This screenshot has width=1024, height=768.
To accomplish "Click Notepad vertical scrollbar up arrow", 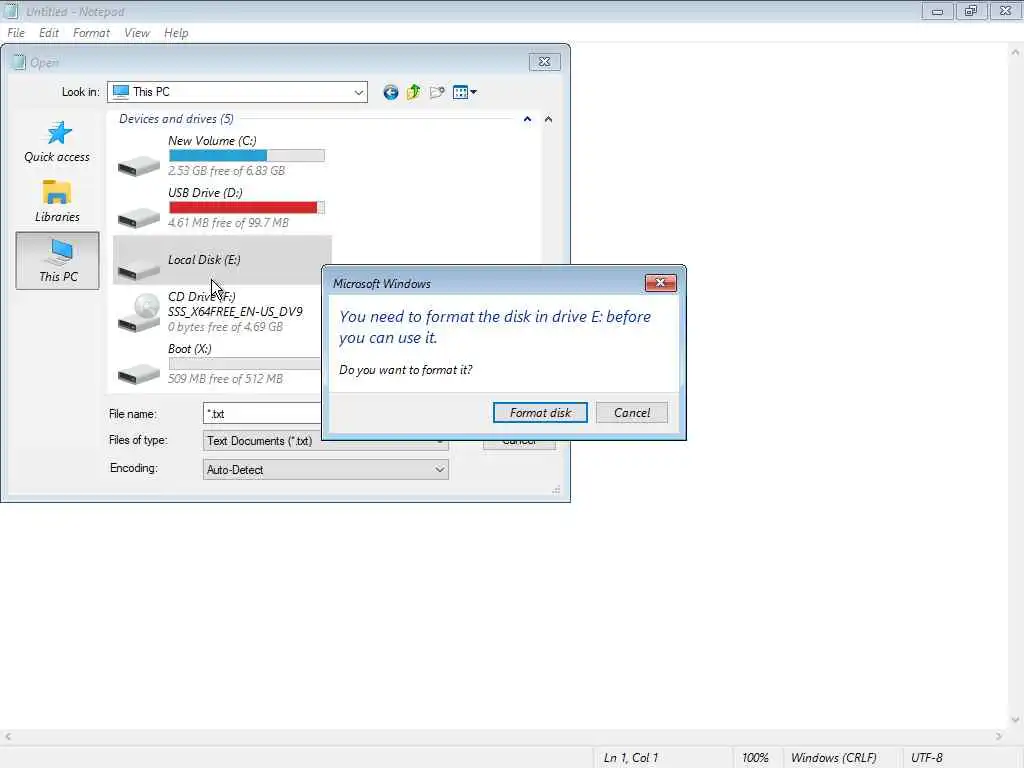I will coord(1015,52).
